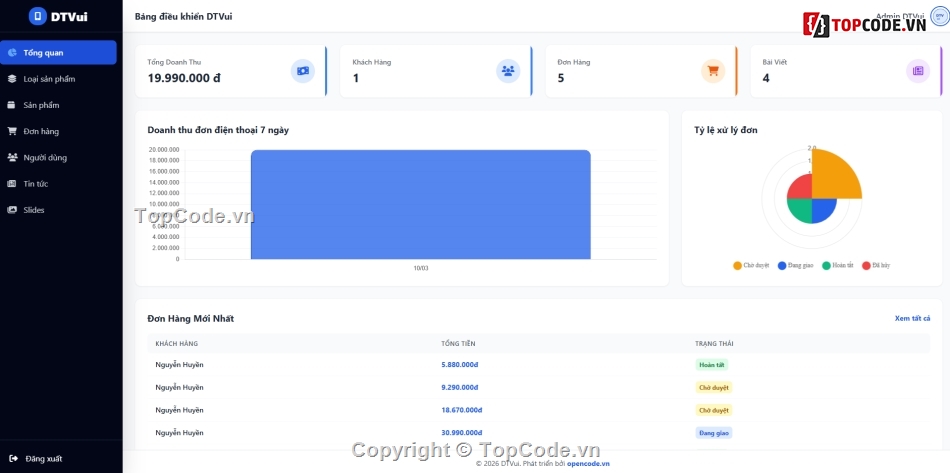The height and width of the screenshot is (473, 950).
Task: Click the Bài Viết card label
Action: (x=774, y=62)
